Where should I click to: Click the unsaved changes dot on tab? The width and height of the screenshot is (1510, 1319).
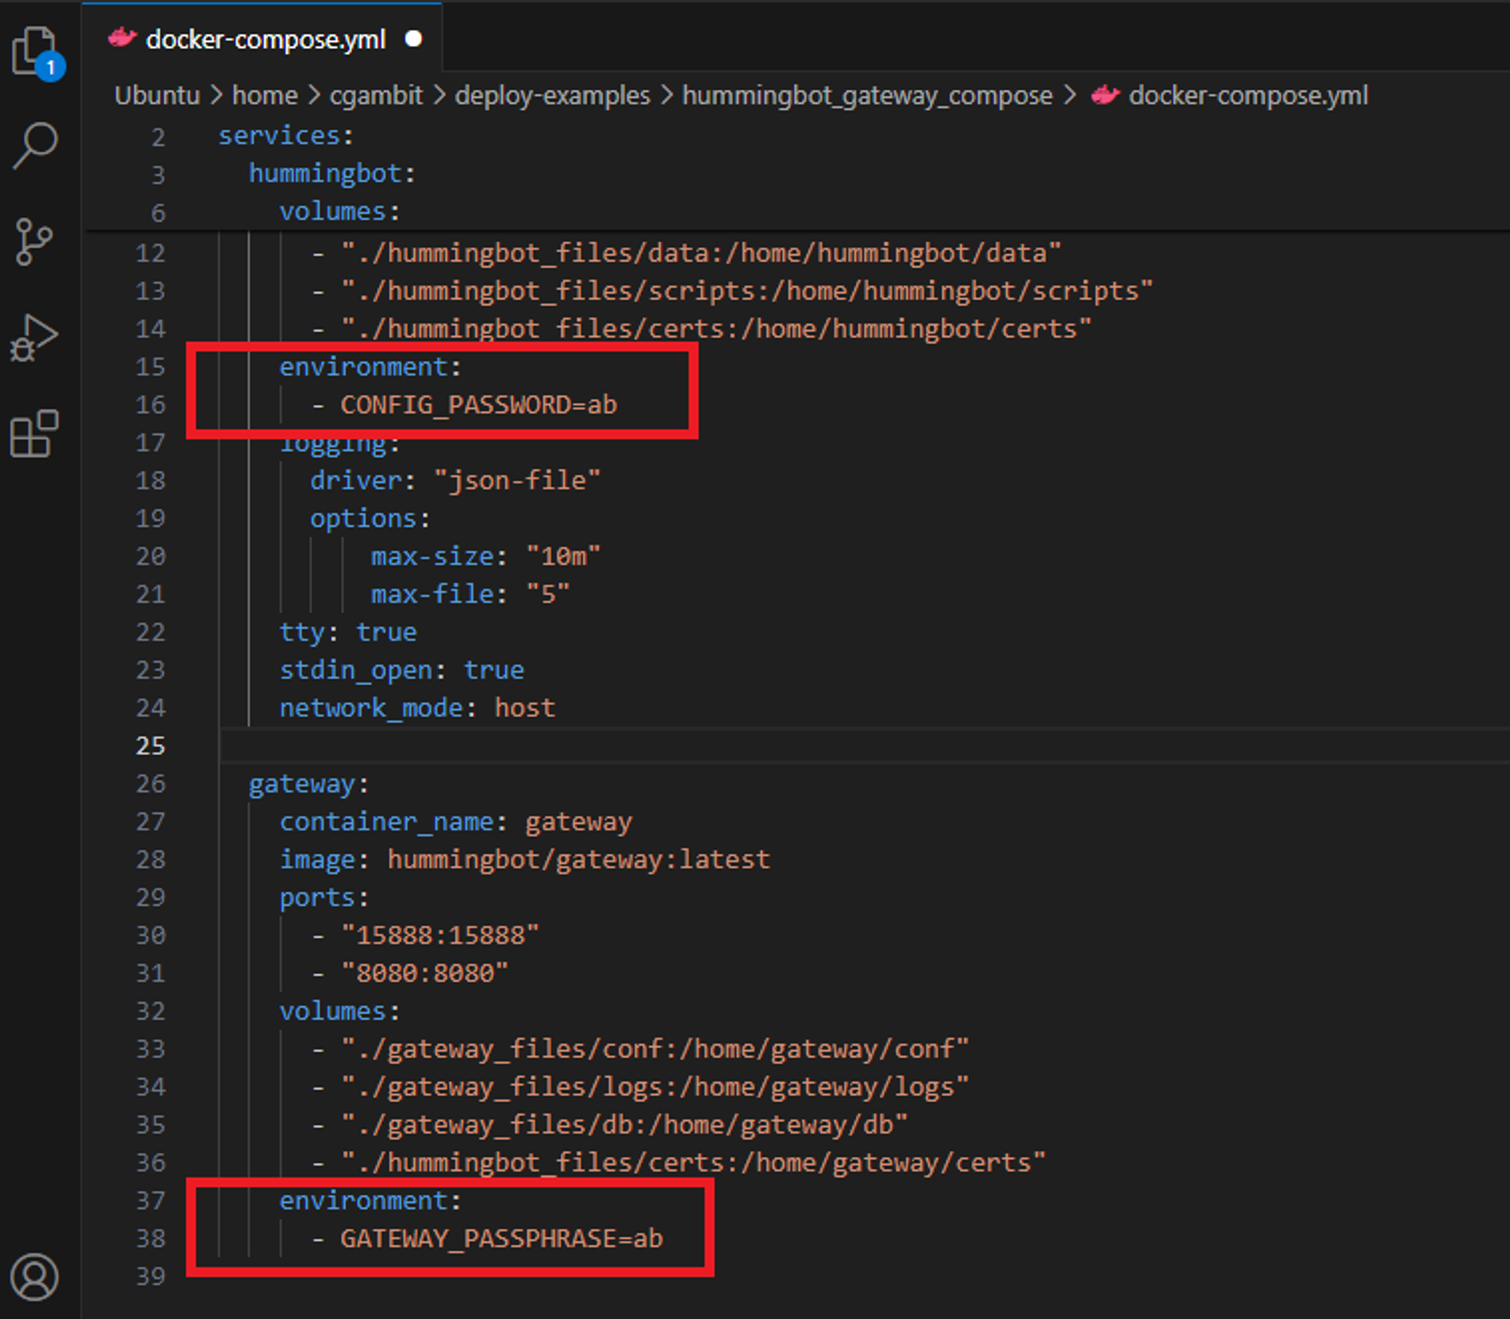coord(413,39)
